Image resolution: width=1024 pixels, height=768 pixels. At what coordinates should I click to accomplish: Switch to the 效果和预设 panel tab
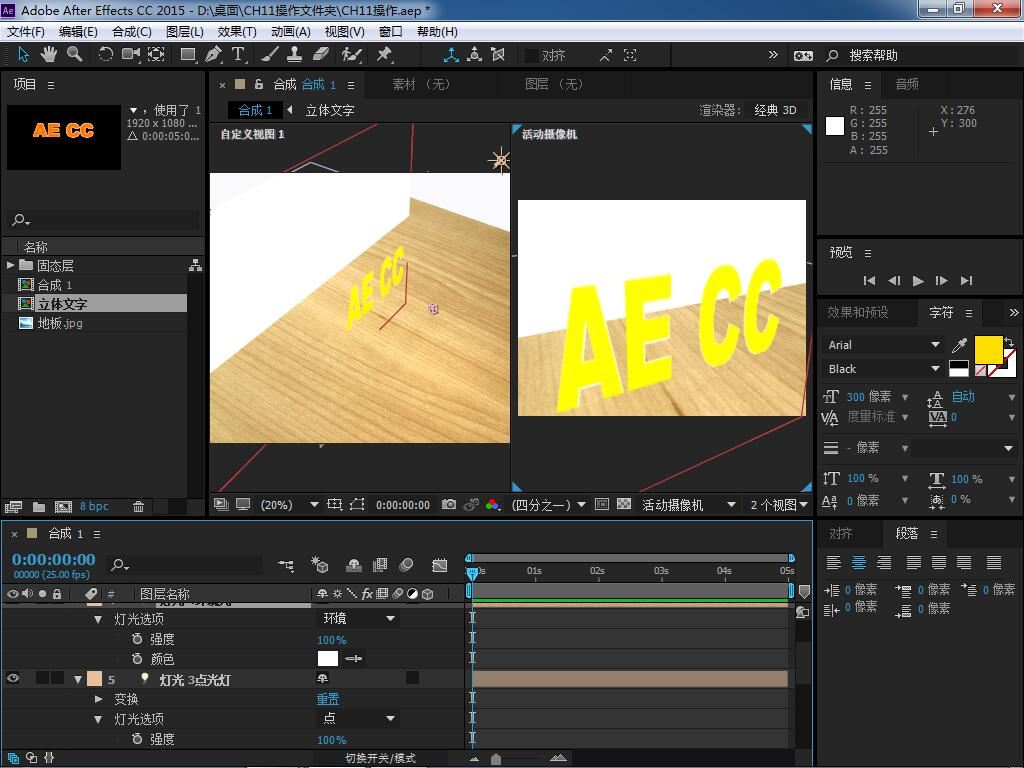857,312
